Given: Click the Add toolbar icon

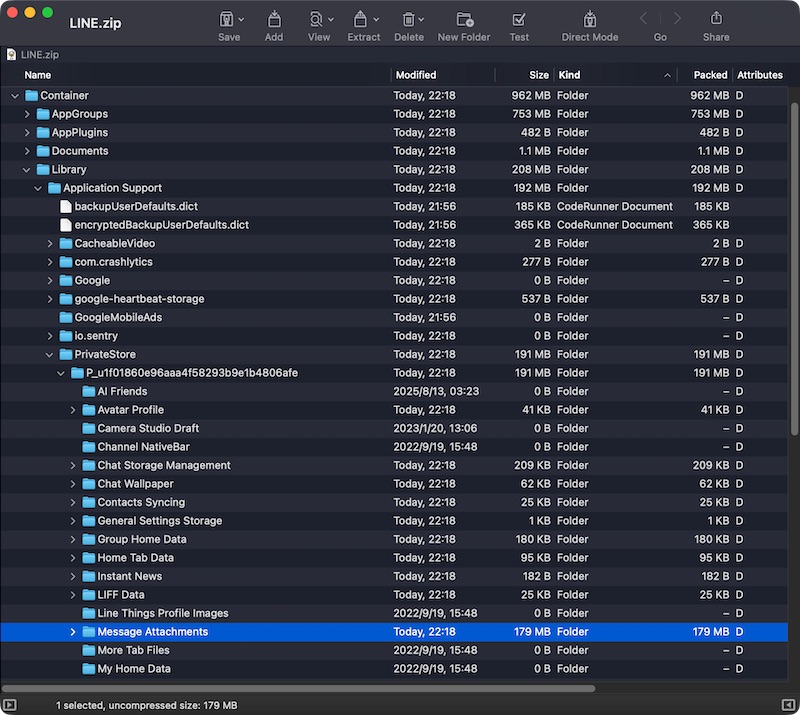Looking at the screenshot, I should pyautogui.click(x=274, y=19).
